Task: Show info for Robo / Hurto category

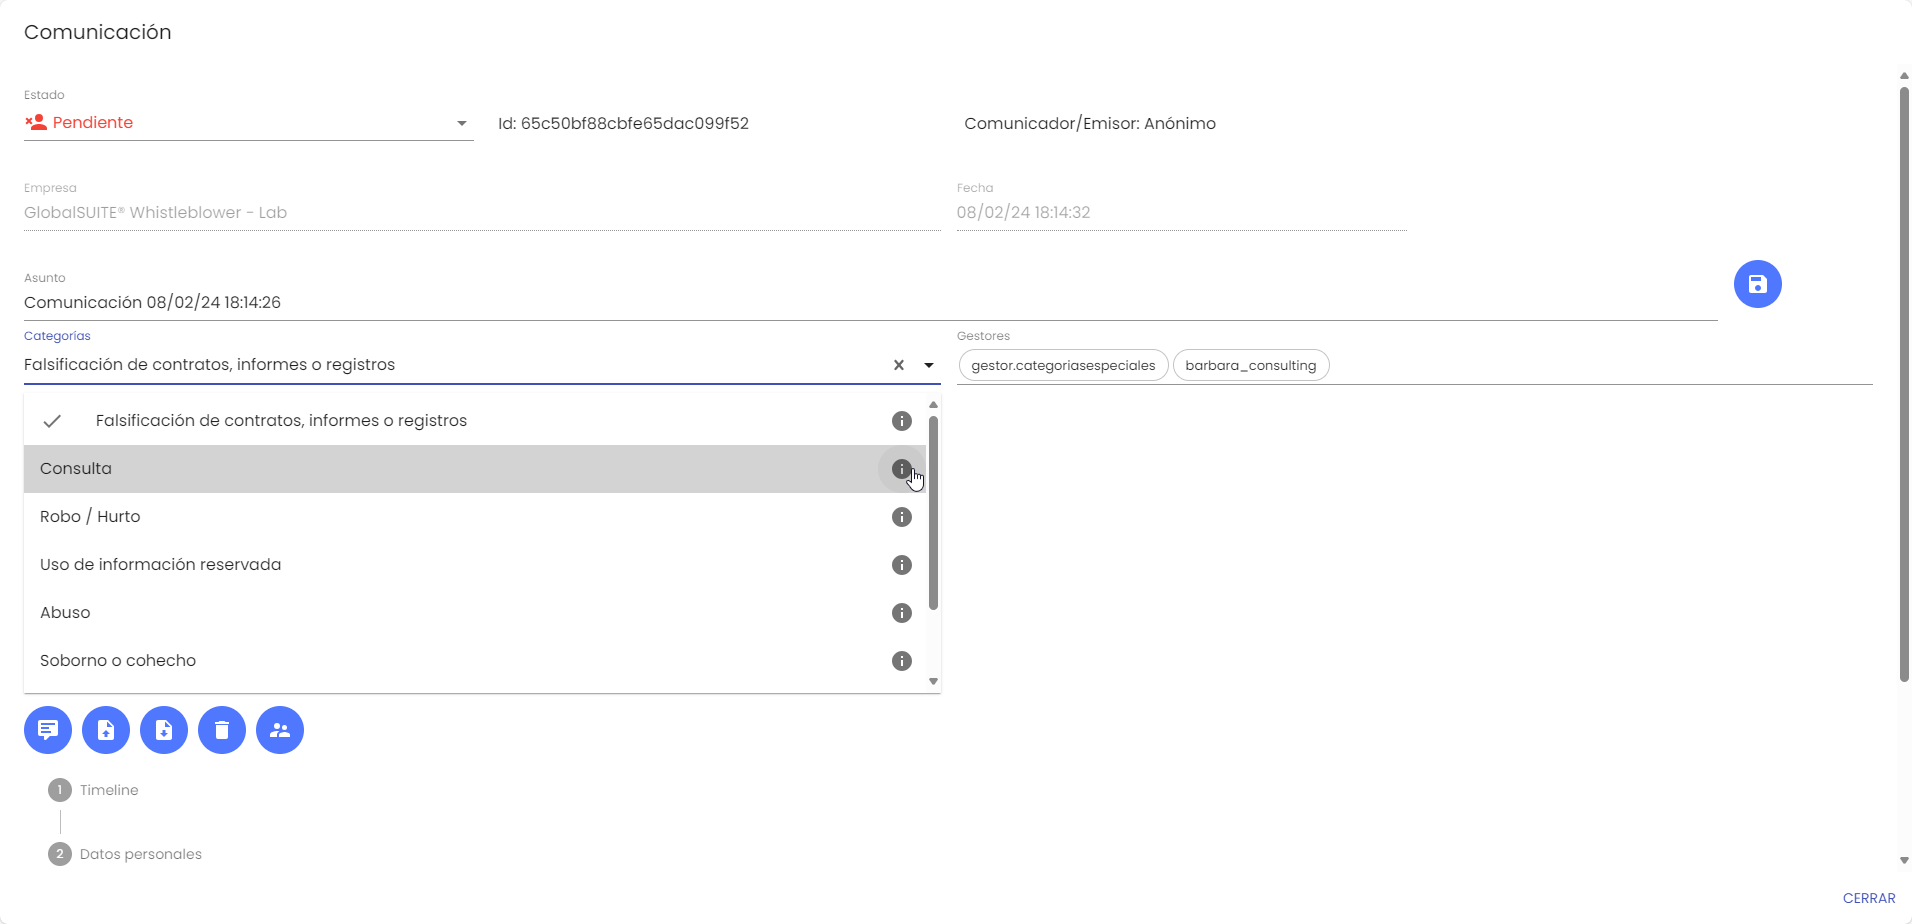Action: coord(901,517)
